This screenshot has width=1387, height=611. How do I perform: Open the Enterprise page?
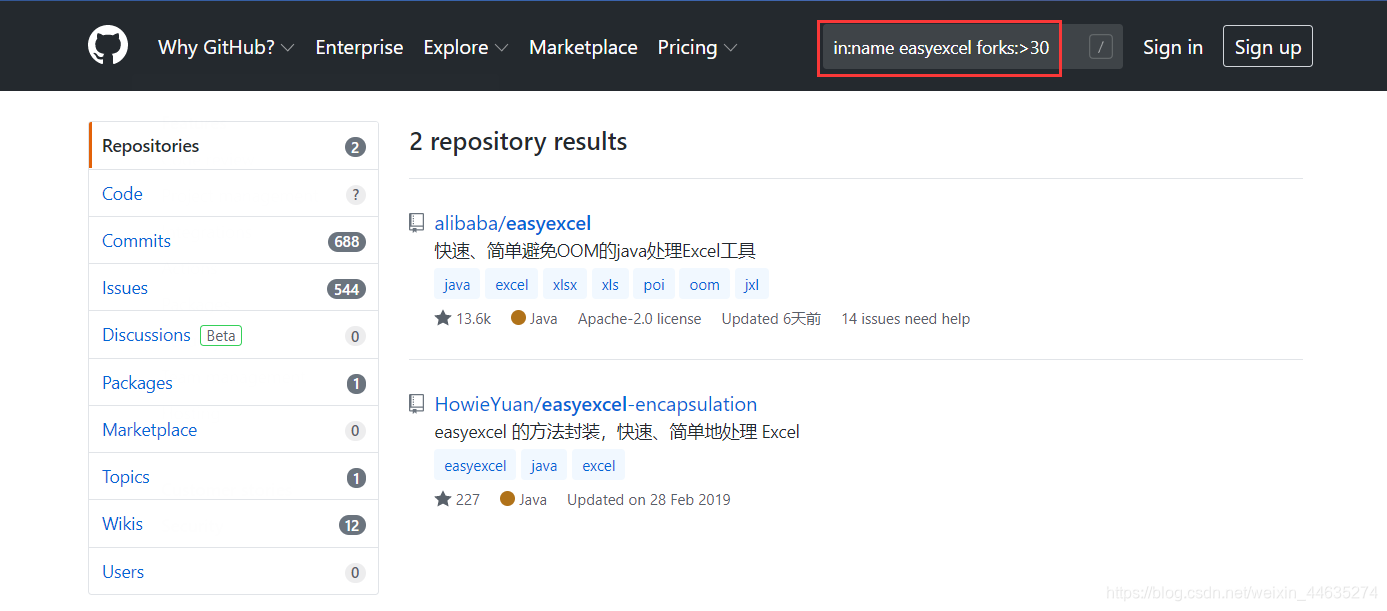(359, 47)
